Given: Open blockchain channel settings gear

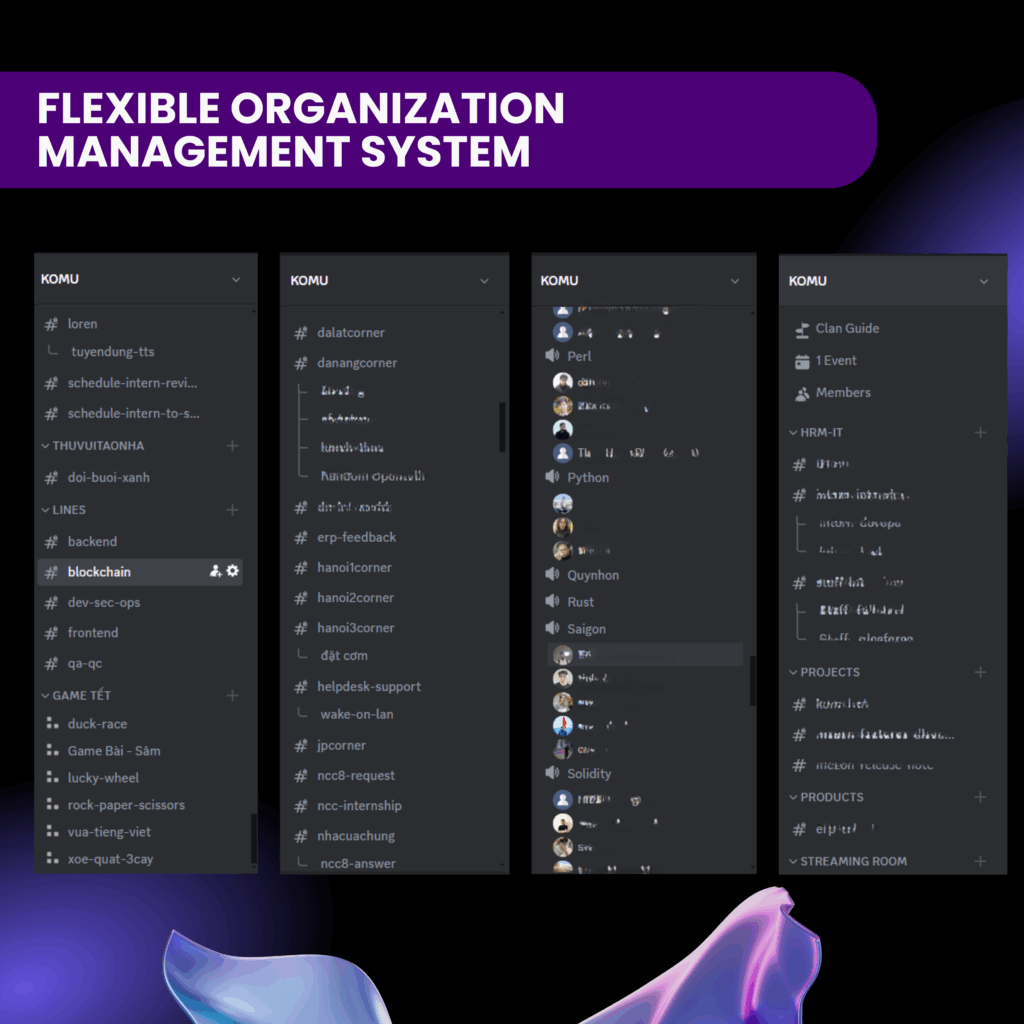Looking at the screenshot, I should 232,571.
